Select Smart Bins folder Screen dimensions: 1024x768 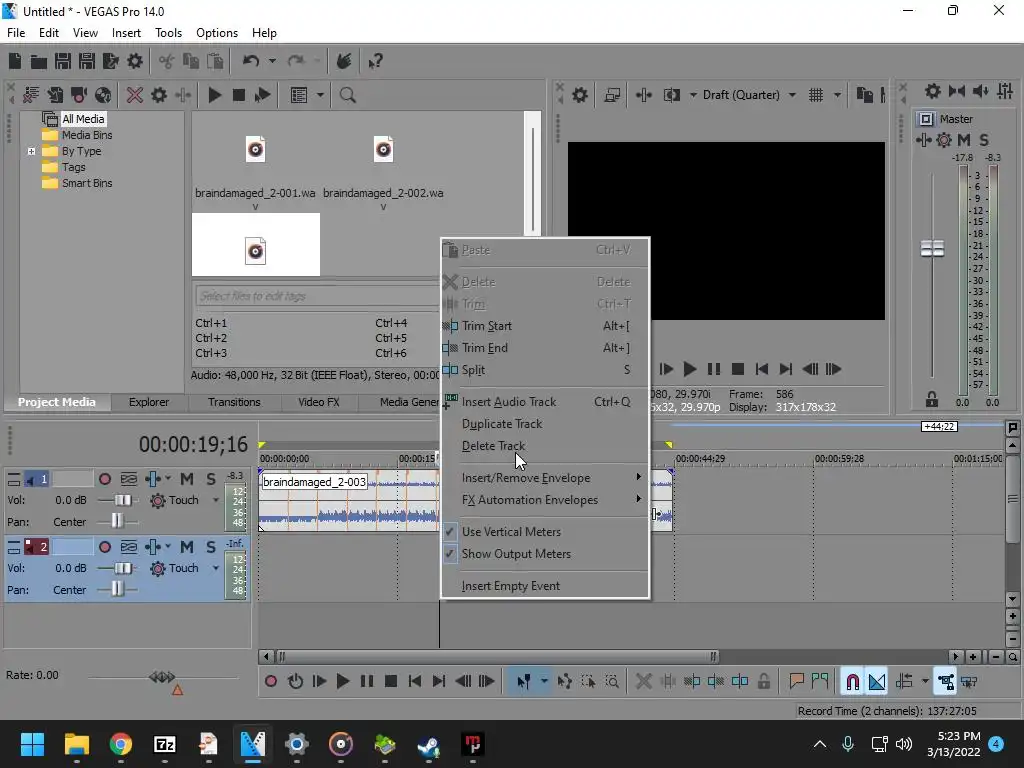coord(87,183)
